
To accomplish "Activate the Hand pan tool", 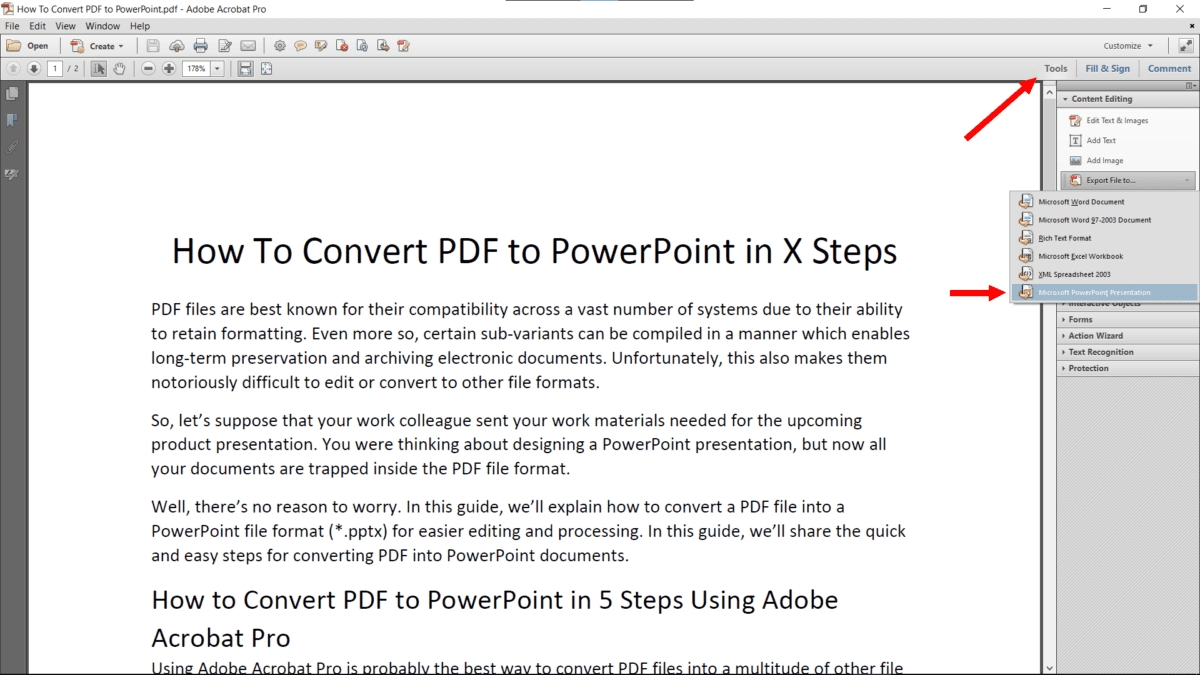I will tap(119, 69).
